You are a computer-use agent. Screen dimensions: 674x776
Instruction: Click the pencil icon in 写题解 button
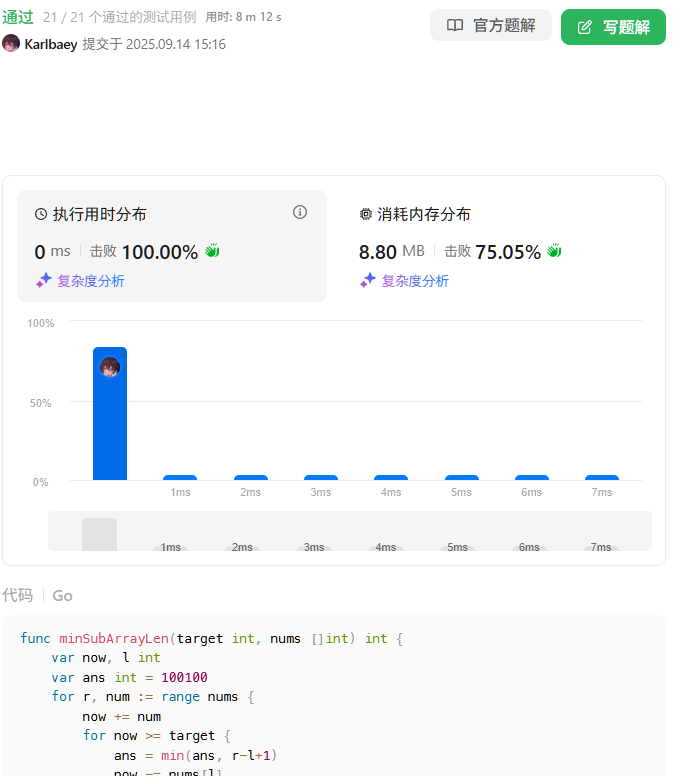point(584,27)
